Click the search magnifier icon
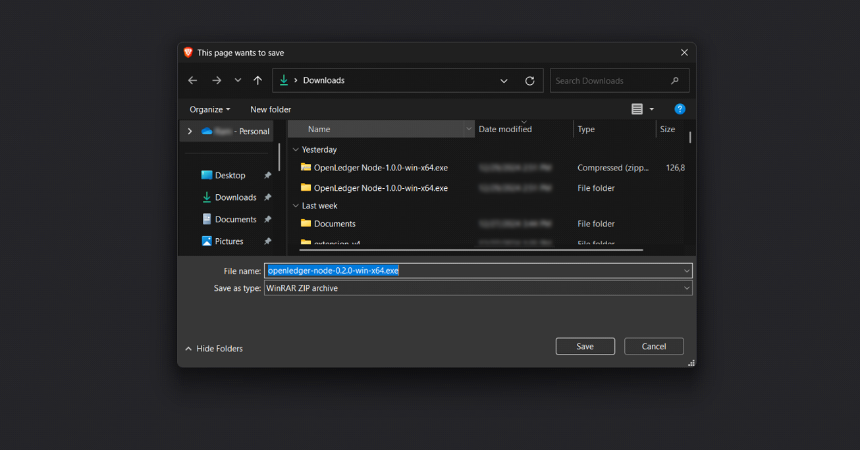Viewport: 860px width, 450px height. tap(675, 81)
